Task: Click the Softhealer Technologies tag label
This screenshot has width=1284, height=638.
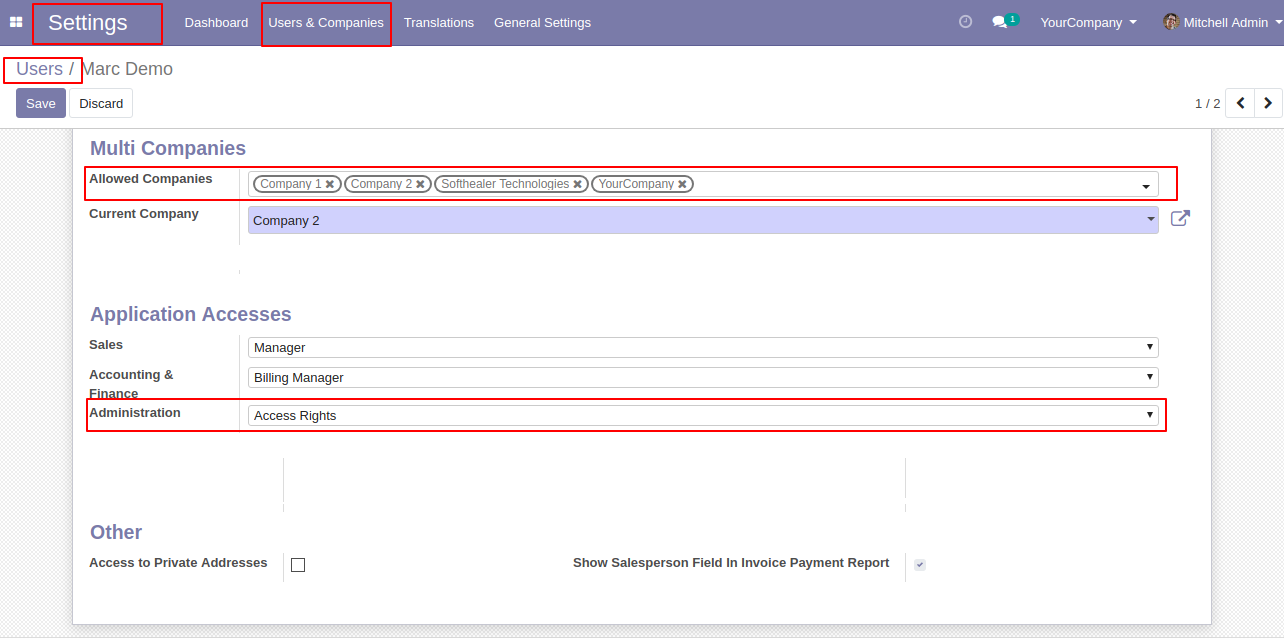Action: pos(505,184)
